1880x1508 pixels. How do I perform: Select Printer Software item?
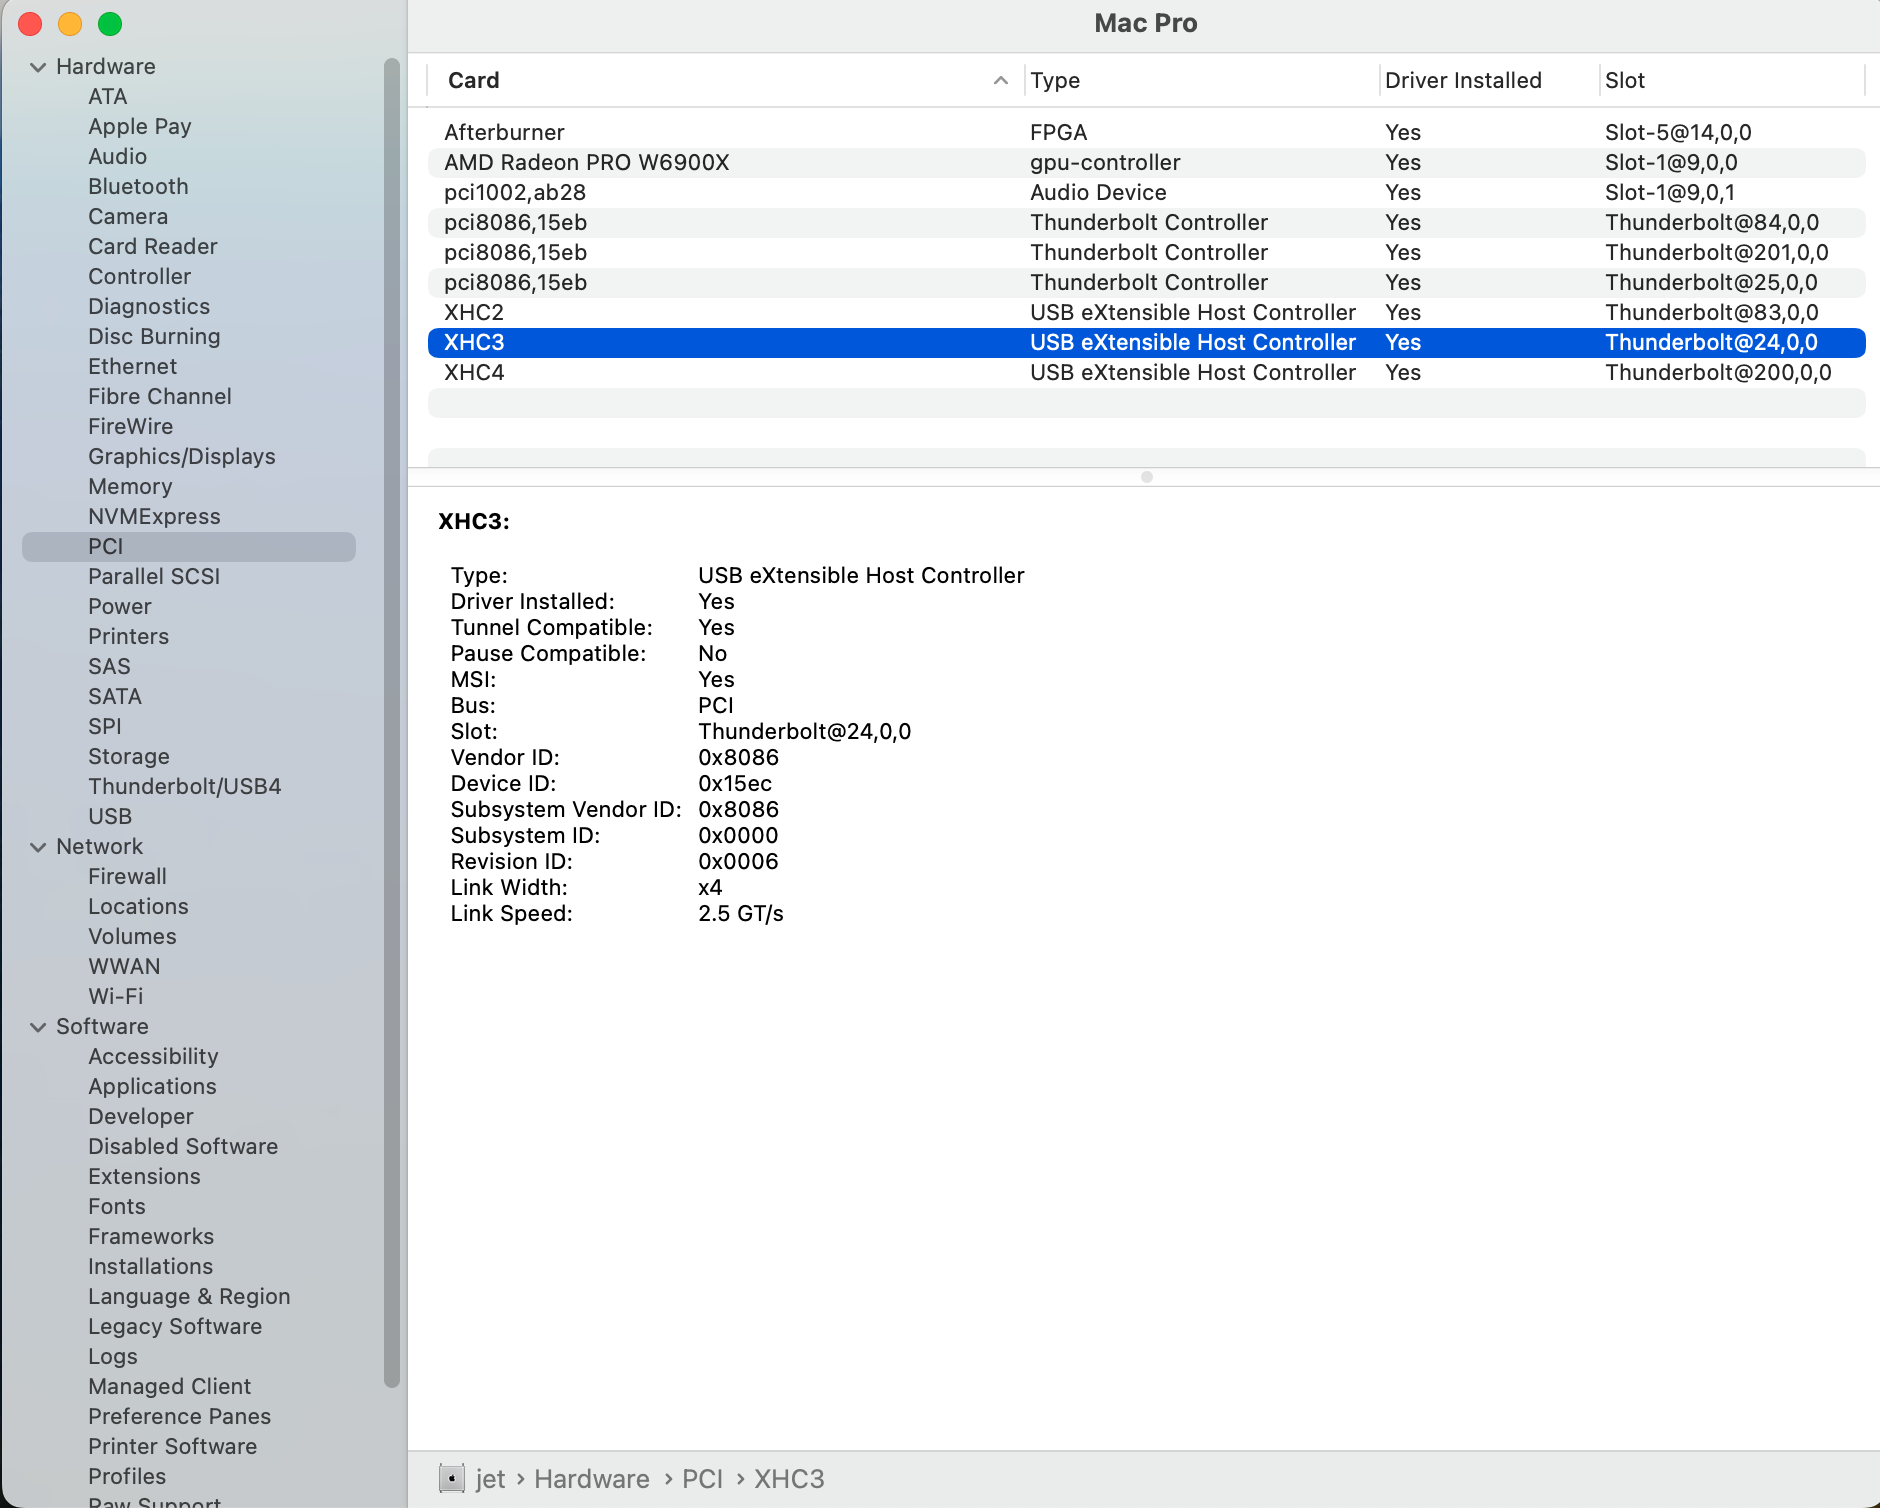point(173,1447)
